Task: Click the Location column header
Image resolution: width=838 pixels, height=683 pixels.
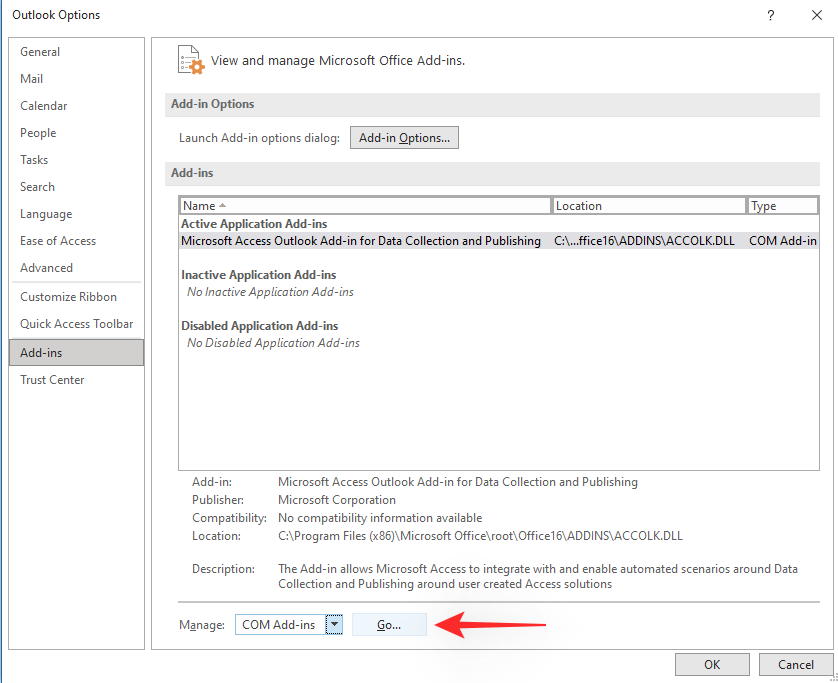Action: point(649,206)
